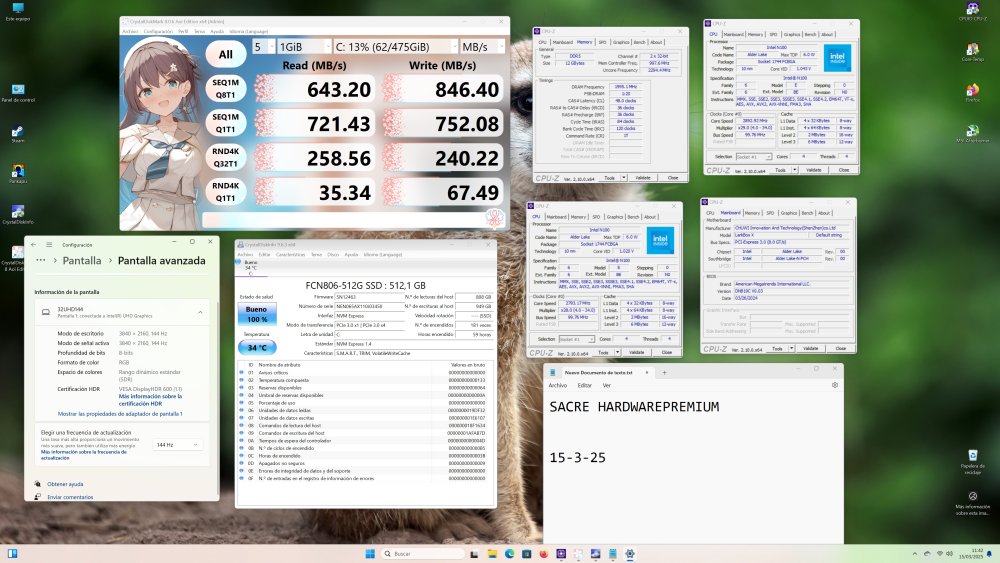Viewport: 1000px width, 563px height.
Task: Open drive dropdown C: 13% (62/475GiB)
Action: [395, 47]
